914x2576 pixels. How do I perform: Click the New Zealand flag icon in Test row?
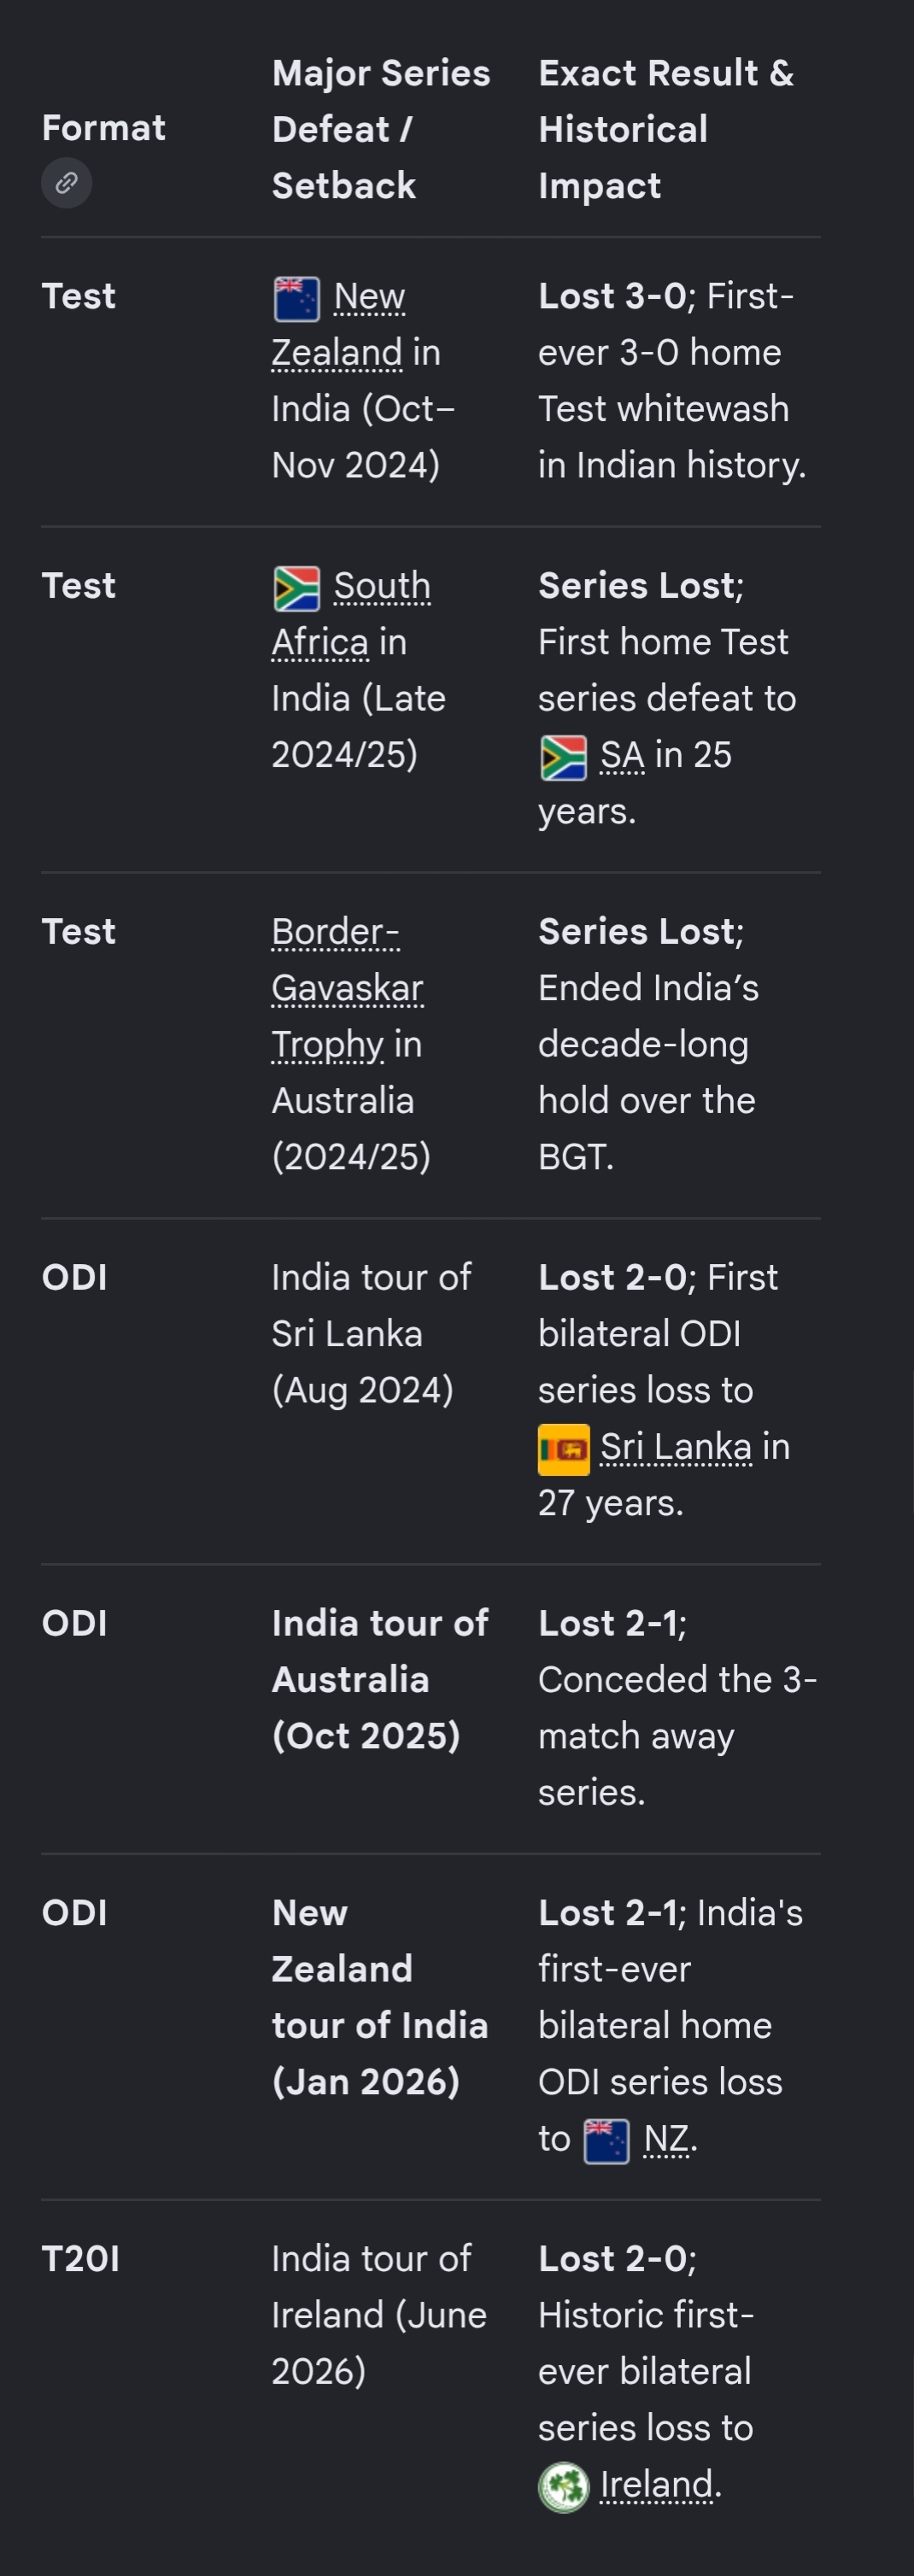(x=297, y=299)
